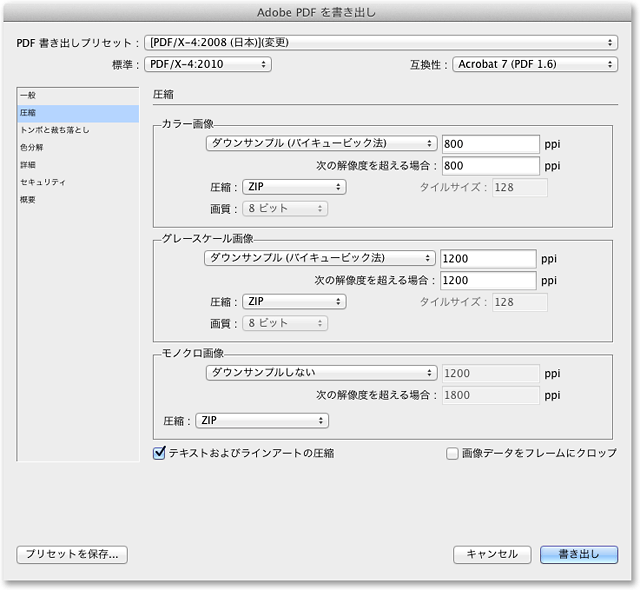Click the カラー画像 800 ppi resolution field
The width and height of the screenshot is (640, 590).
pos(490,143)
